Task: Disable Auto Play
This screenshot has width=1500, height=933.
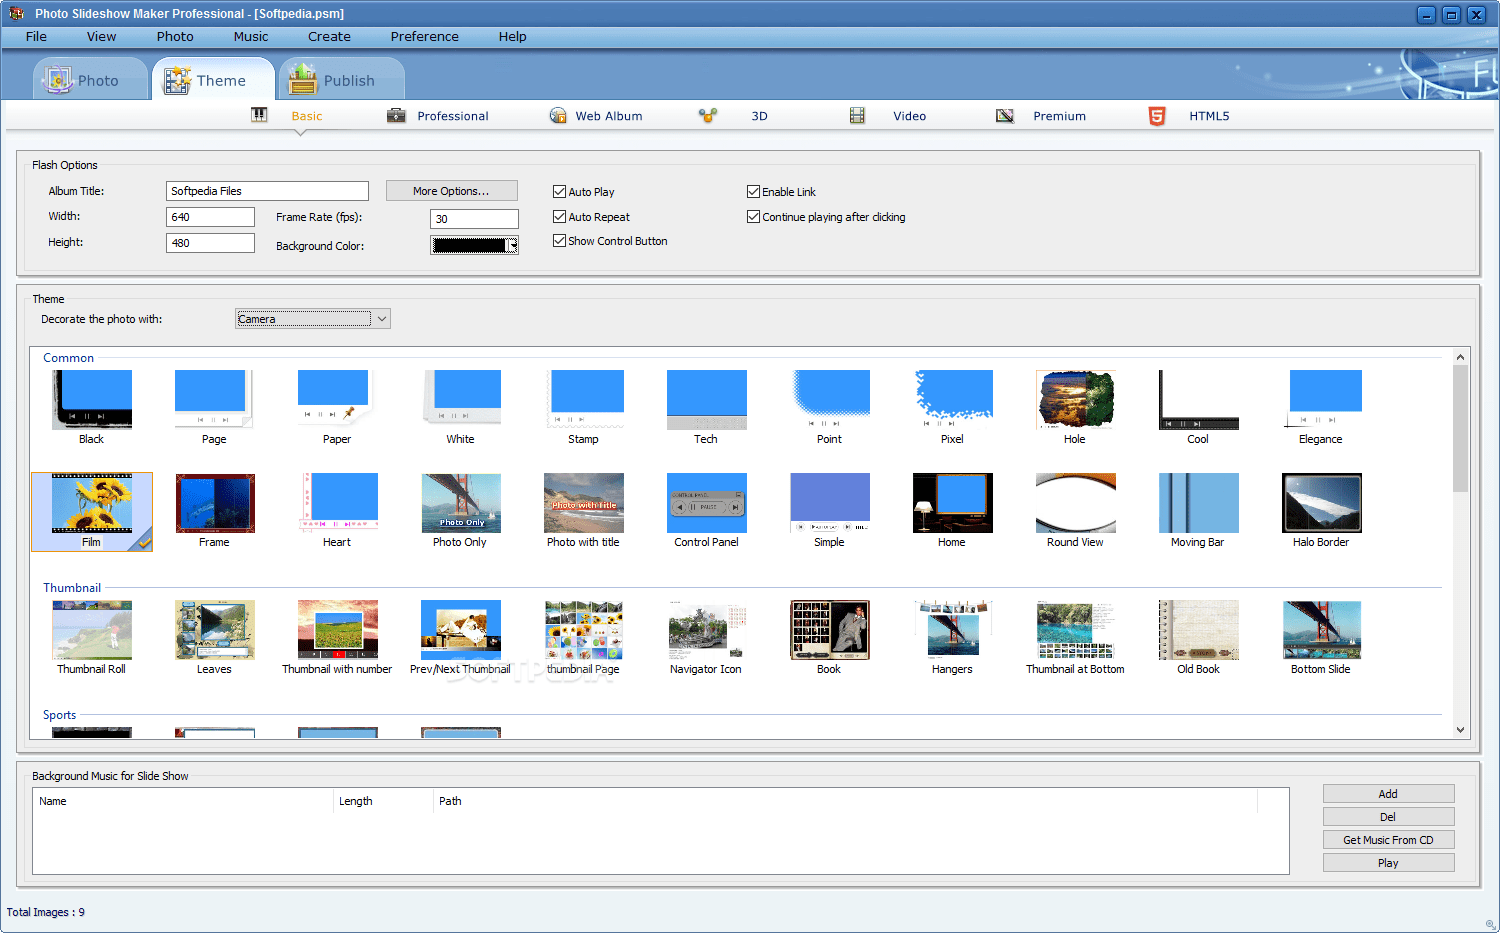Action: pyautogui.click(x=559, y=191)
